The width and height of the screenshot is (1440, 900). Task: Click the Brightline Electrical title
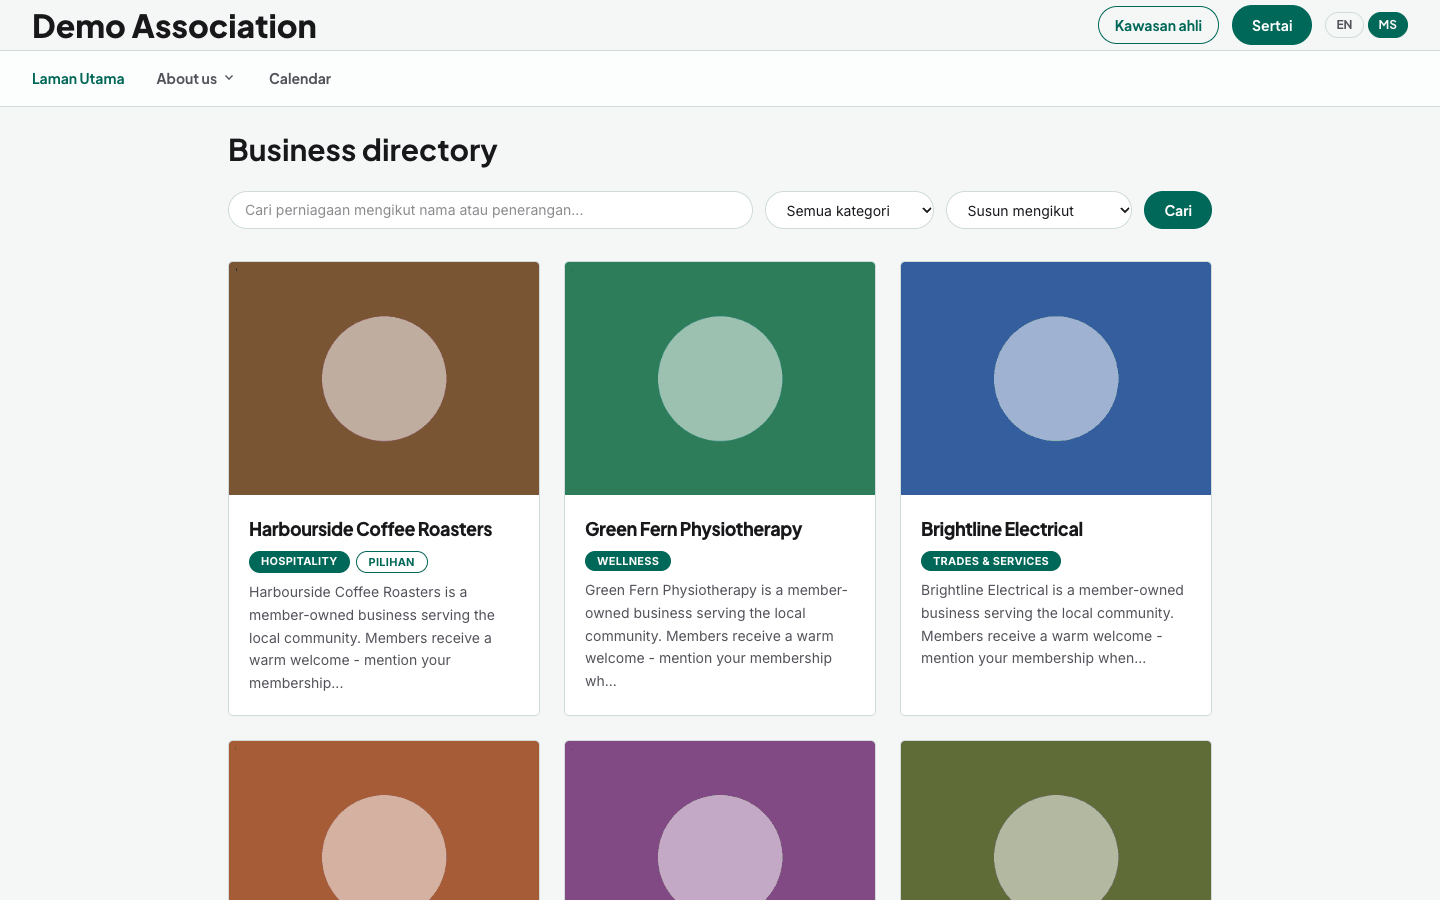[1002, 529]
